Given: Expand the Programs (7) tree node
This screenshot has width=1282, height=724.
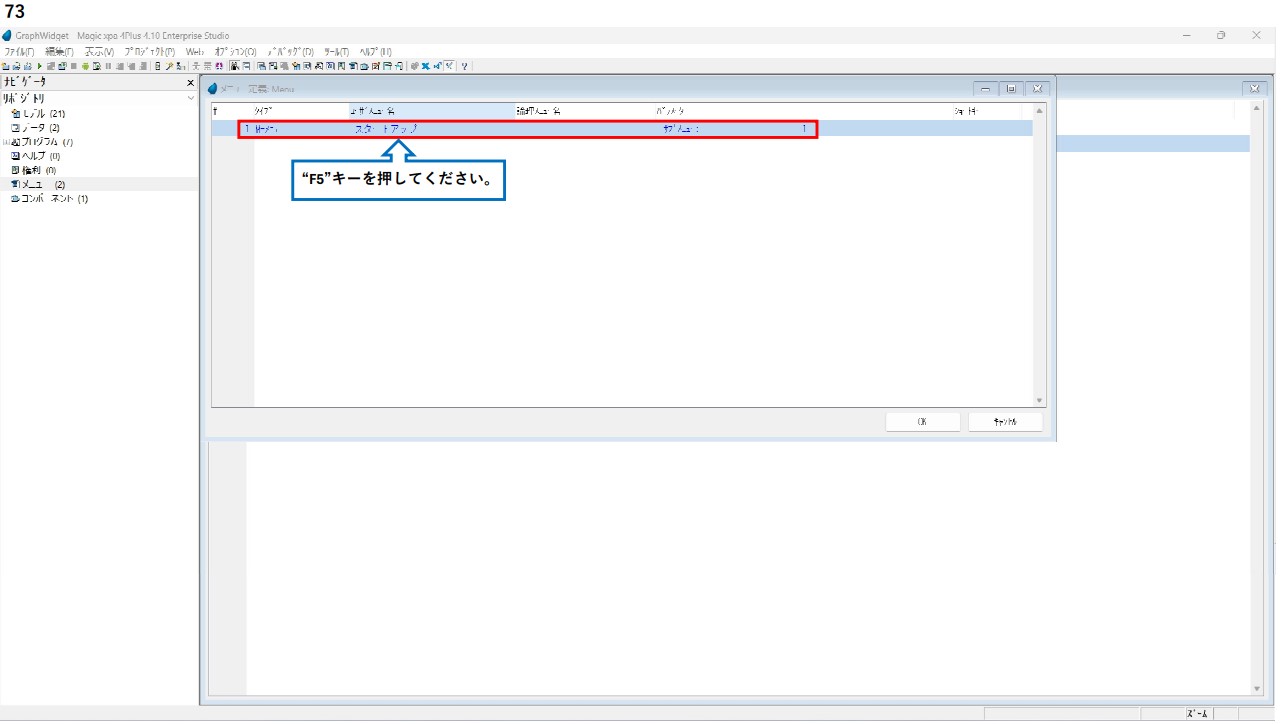Looking at the screenshot, I should click(x=5, y=142).
